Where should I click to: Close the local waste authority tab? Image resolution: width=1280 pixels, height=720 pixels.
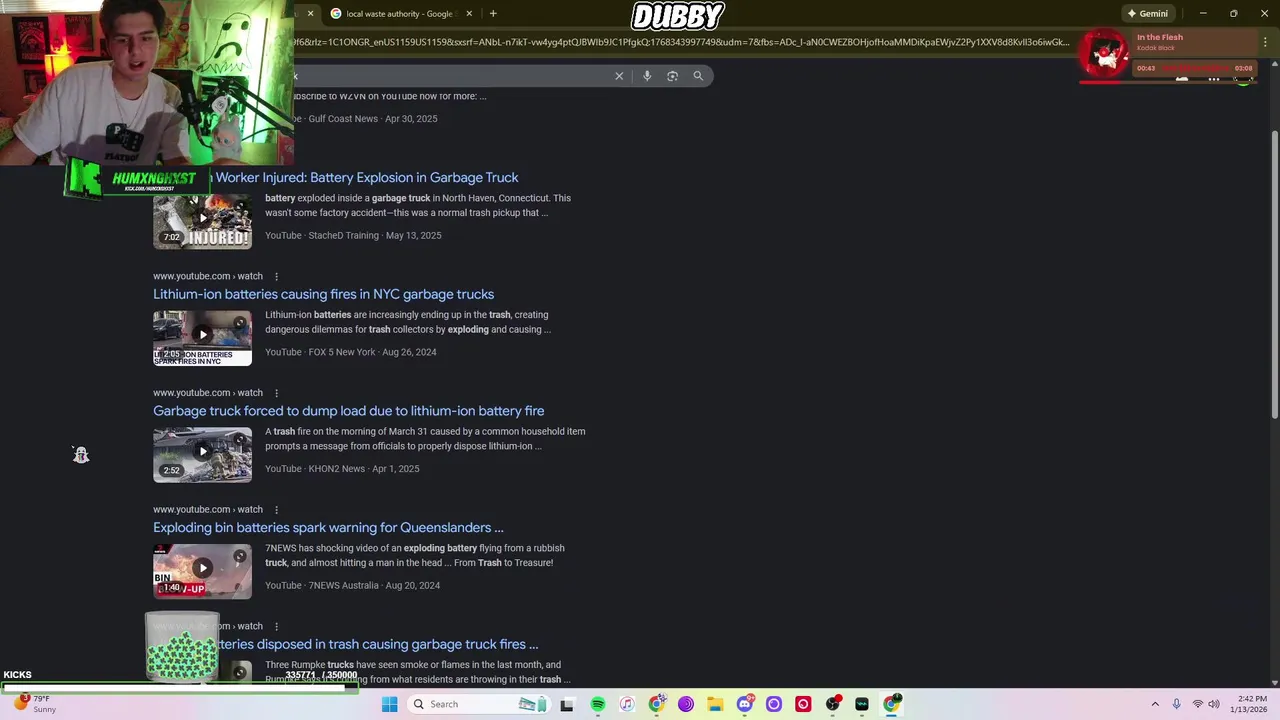469,13
